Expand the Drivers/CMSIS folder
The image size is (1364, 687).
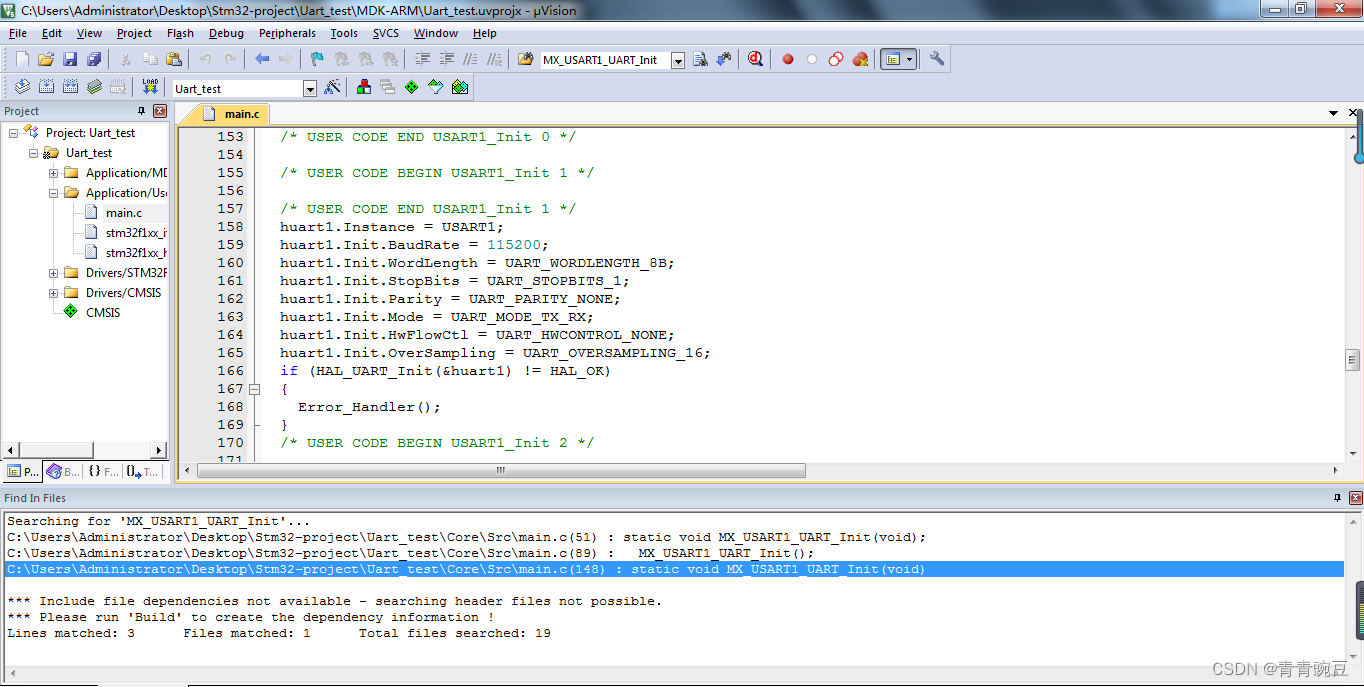coord(53,293)
